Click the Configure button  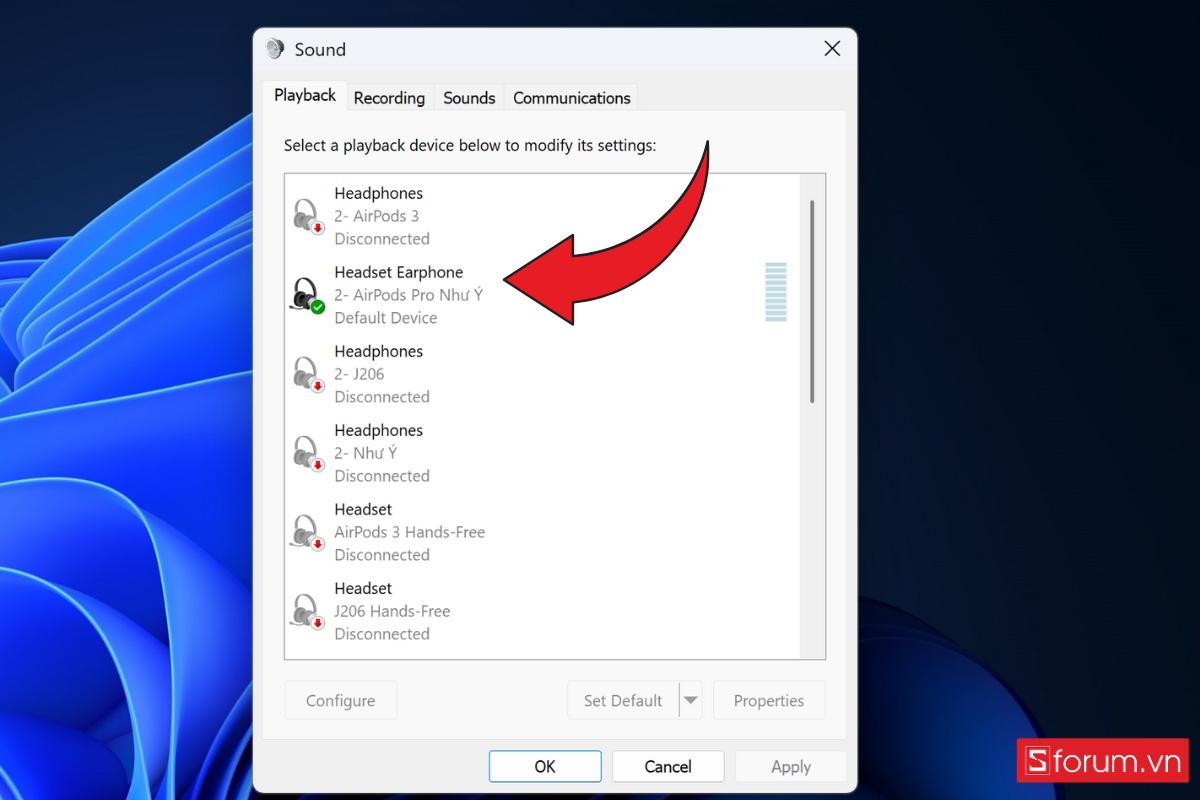(x=340, y=700)
